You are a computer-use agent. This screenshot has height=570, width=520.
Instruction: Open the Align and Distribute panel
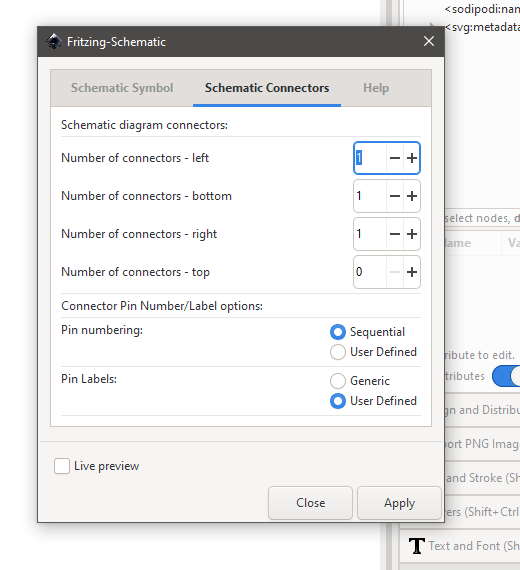tap(482, 410)
